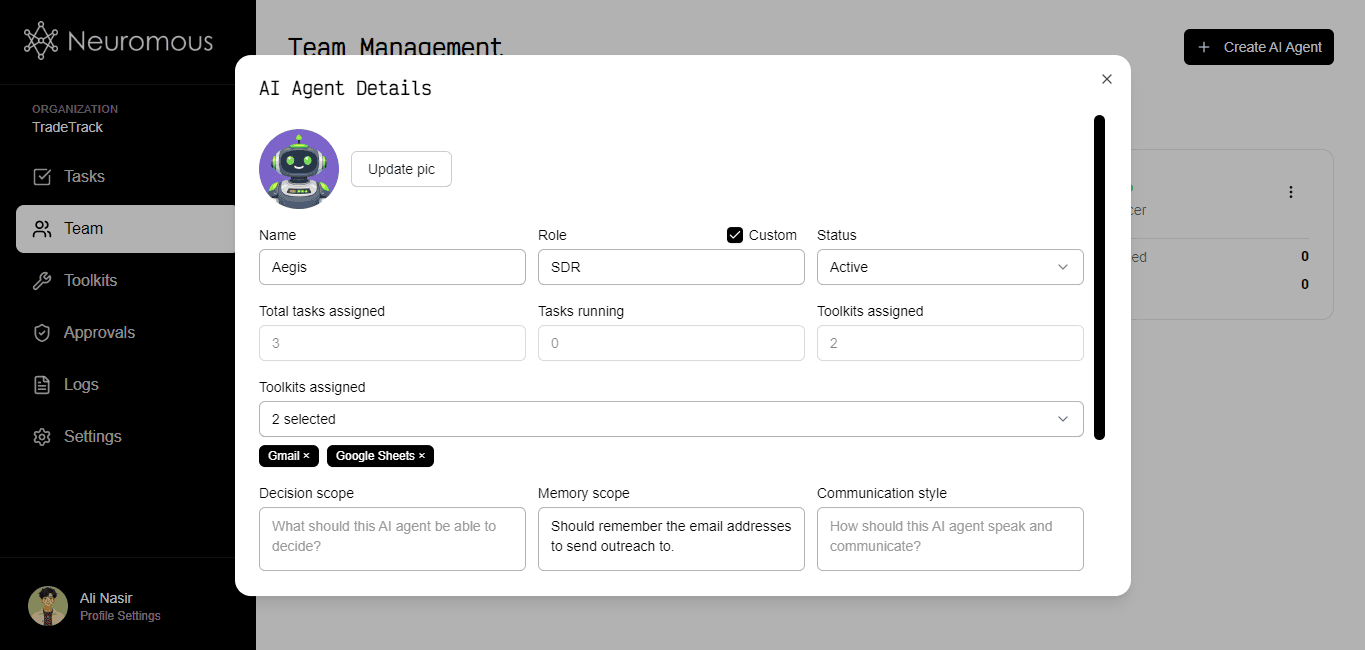Open Settings page from sidebar
The height and width of the screenshot is (650, 1365).
128,437
